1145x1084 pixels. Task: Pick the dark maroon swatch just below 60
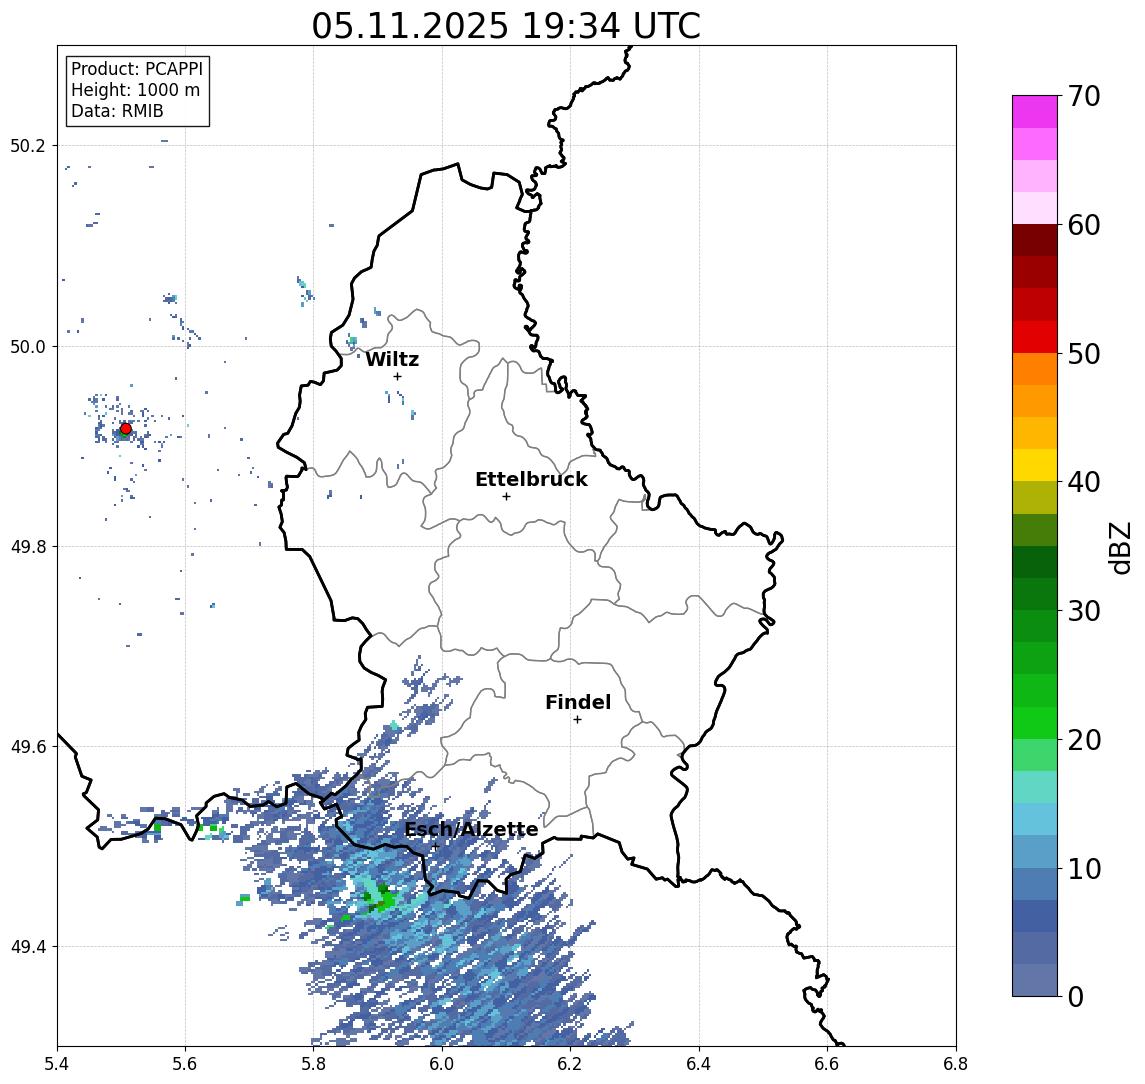pyautogui.click(x=1035, y=240)
